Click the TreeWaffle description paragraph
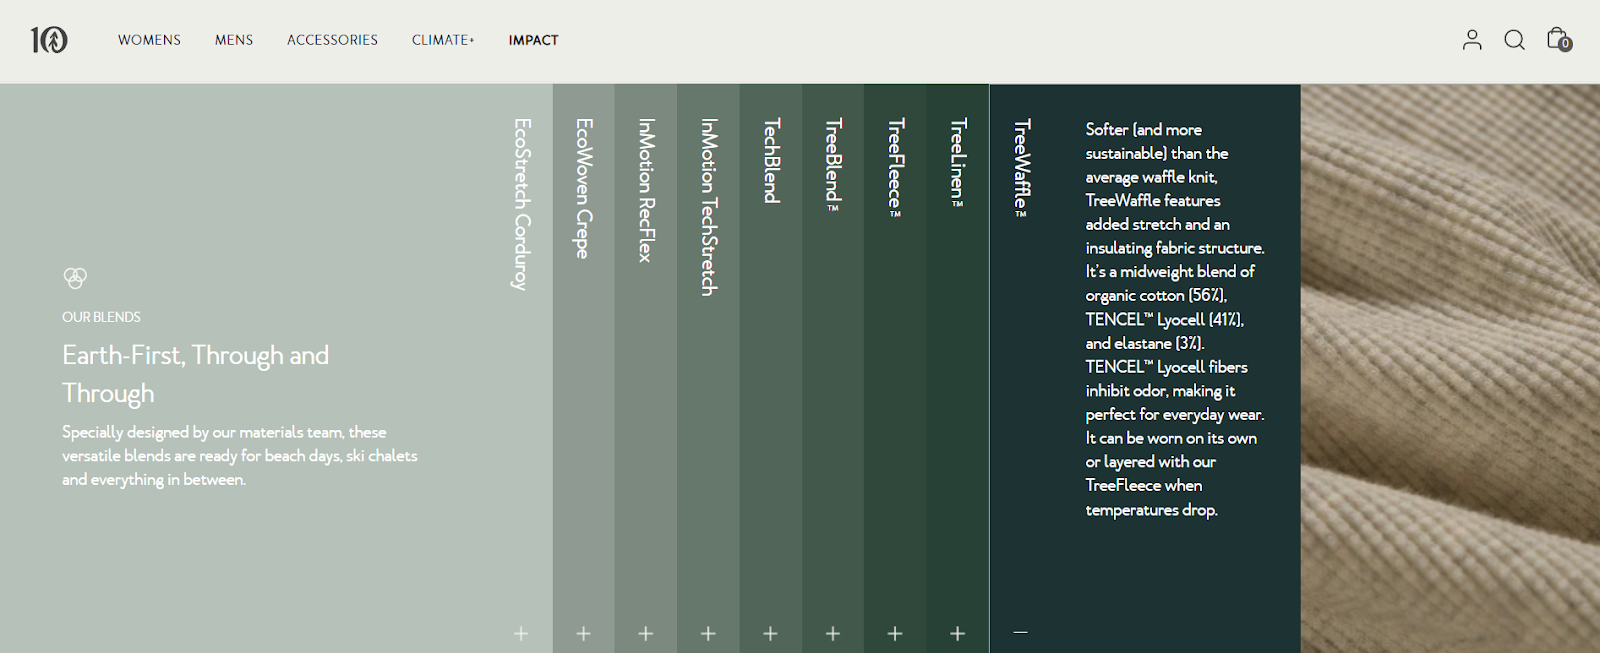The image size is (1600, 653). click(1175, 319)
